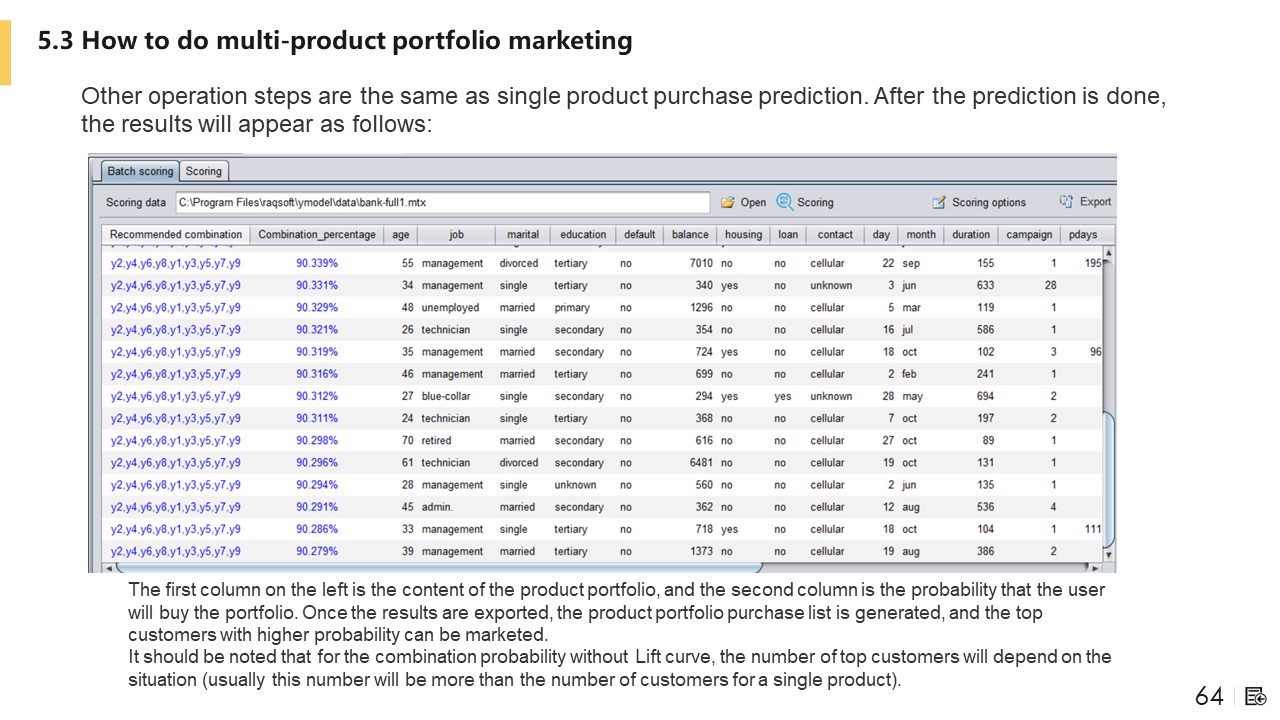Click the Export icon
This screenshot has height=720, width=1280.
tap(1067, 201)
